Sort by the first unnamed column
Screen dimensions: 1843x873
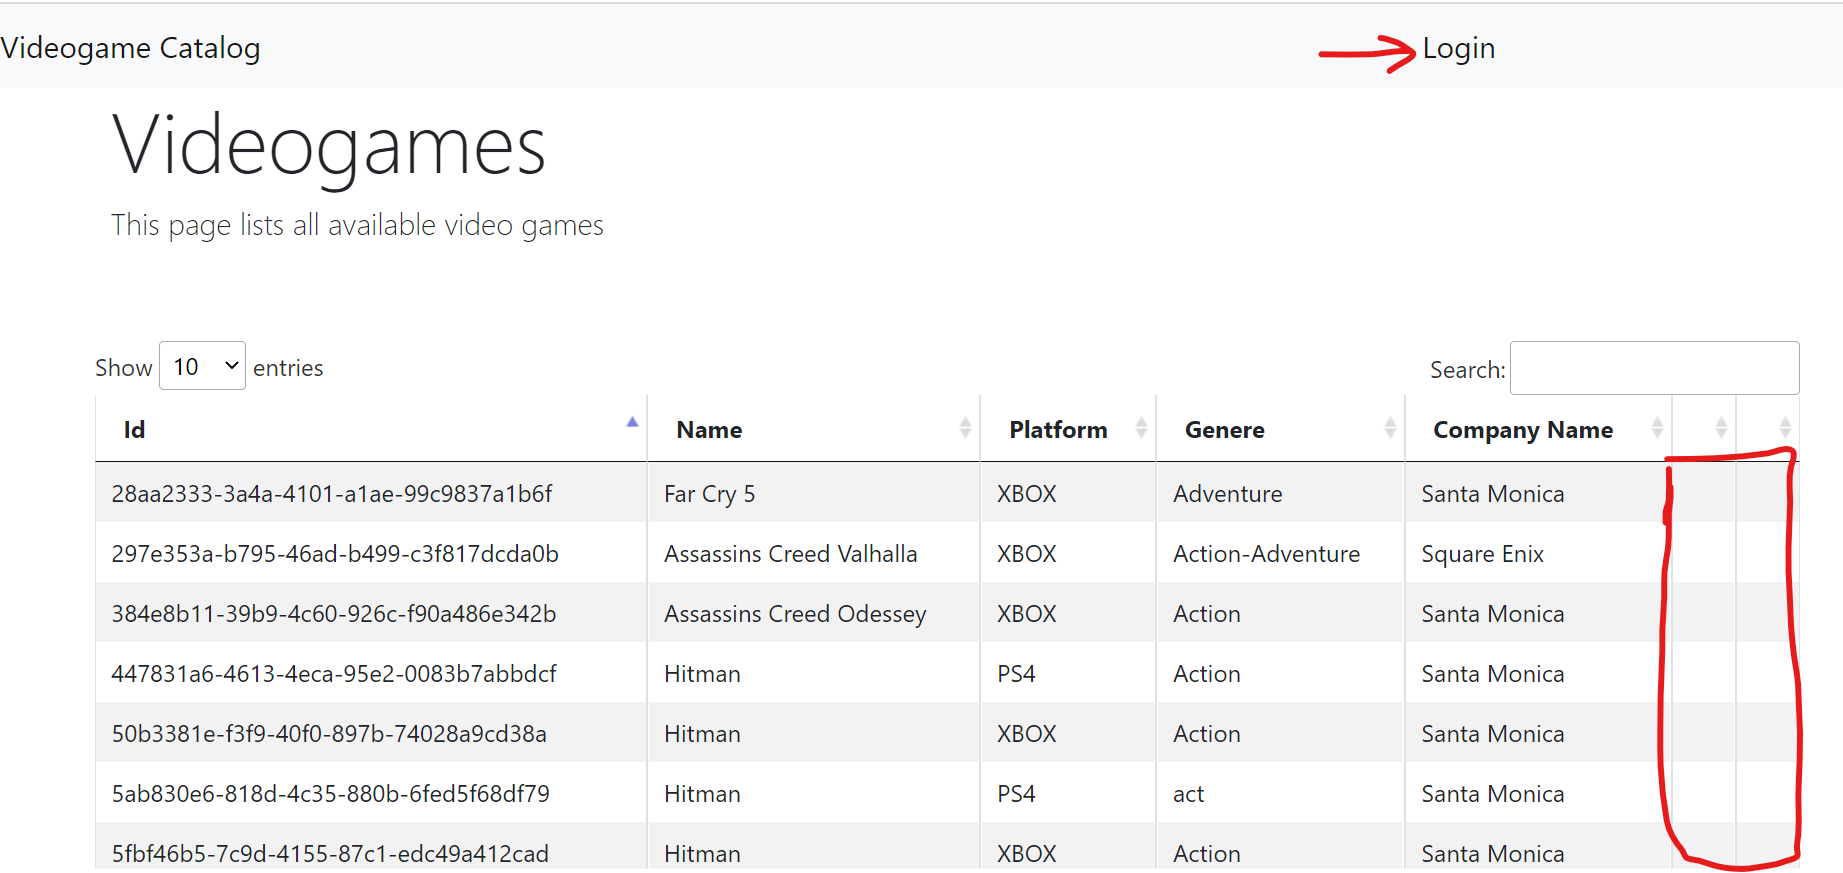pyautogui.click(x=1720, y=428)
